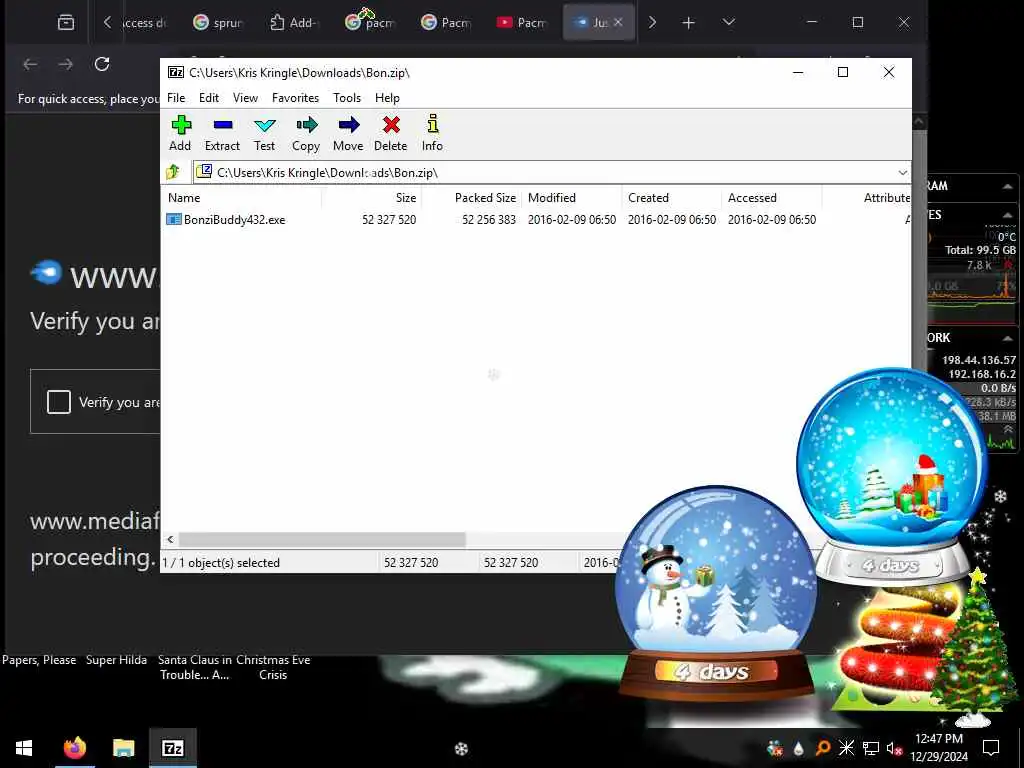This screenshot has width=1024, height=768.
Task: Open the Info tool
Action: click(x=432, y=133)
